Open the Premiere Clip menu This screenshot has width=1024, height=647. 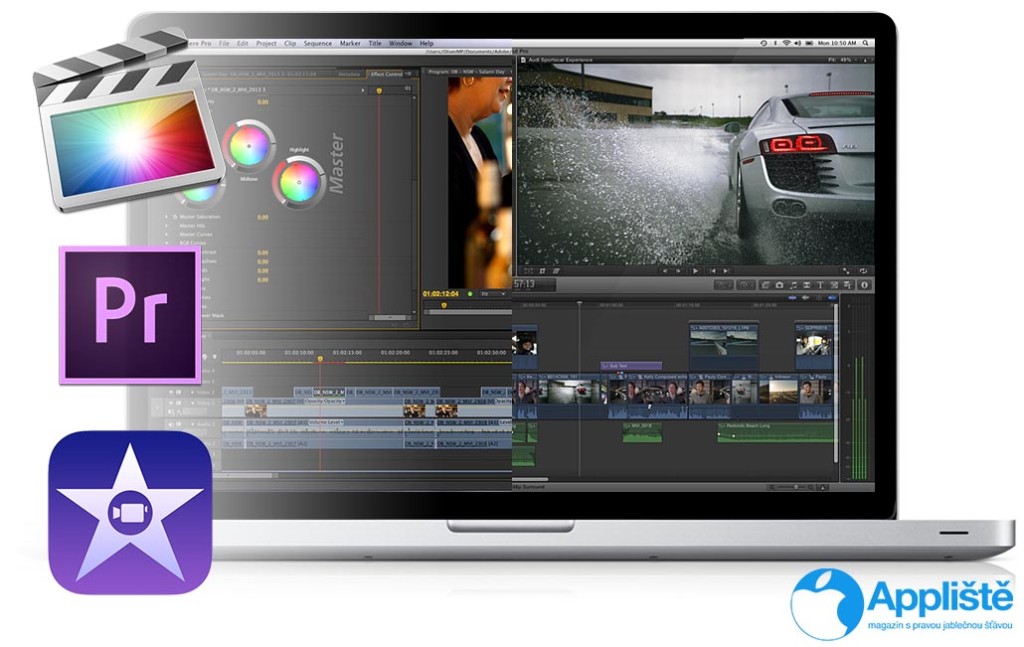[x=290, y=43]
